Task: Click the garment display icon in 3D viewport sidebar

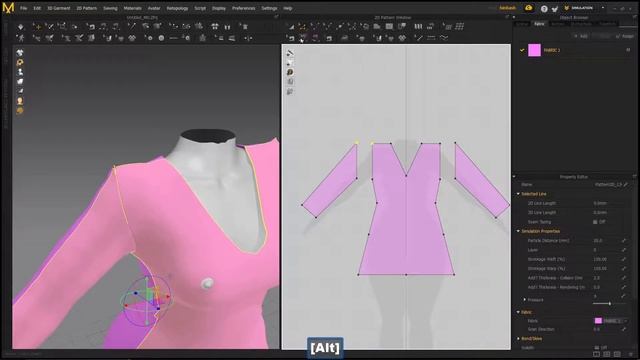Action: pos(20,53)
